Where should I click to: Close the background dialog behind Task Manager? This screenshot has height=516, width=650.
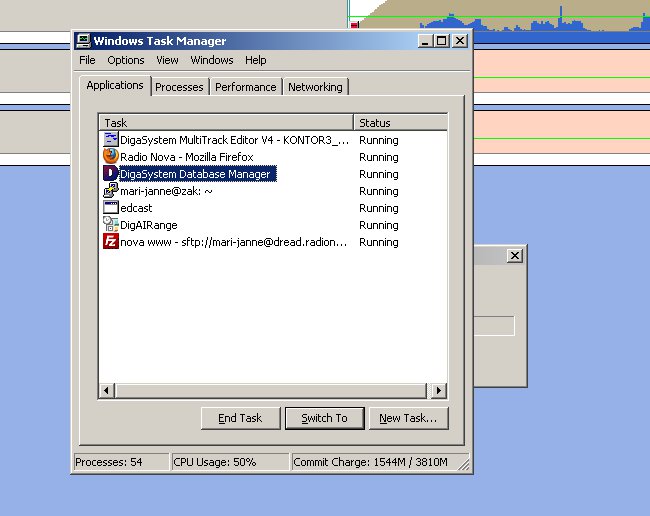click(514, 256)
